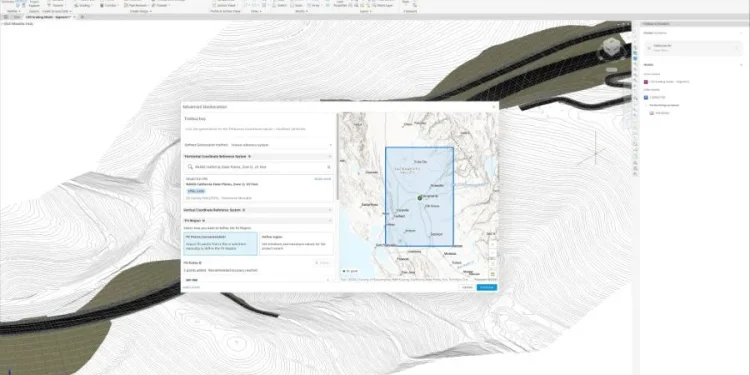Image resolution: width=750 pixels, height=375 pixels.
Task: Collapse Horizontal Coordinate Reference System section
Action: tap(330, 156)
